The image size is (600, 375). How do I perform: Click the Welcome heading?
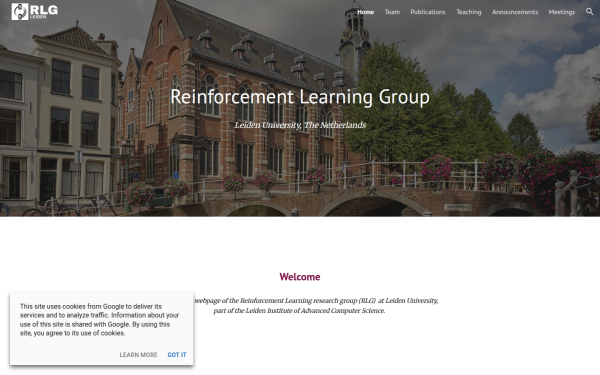click(300, 277)
